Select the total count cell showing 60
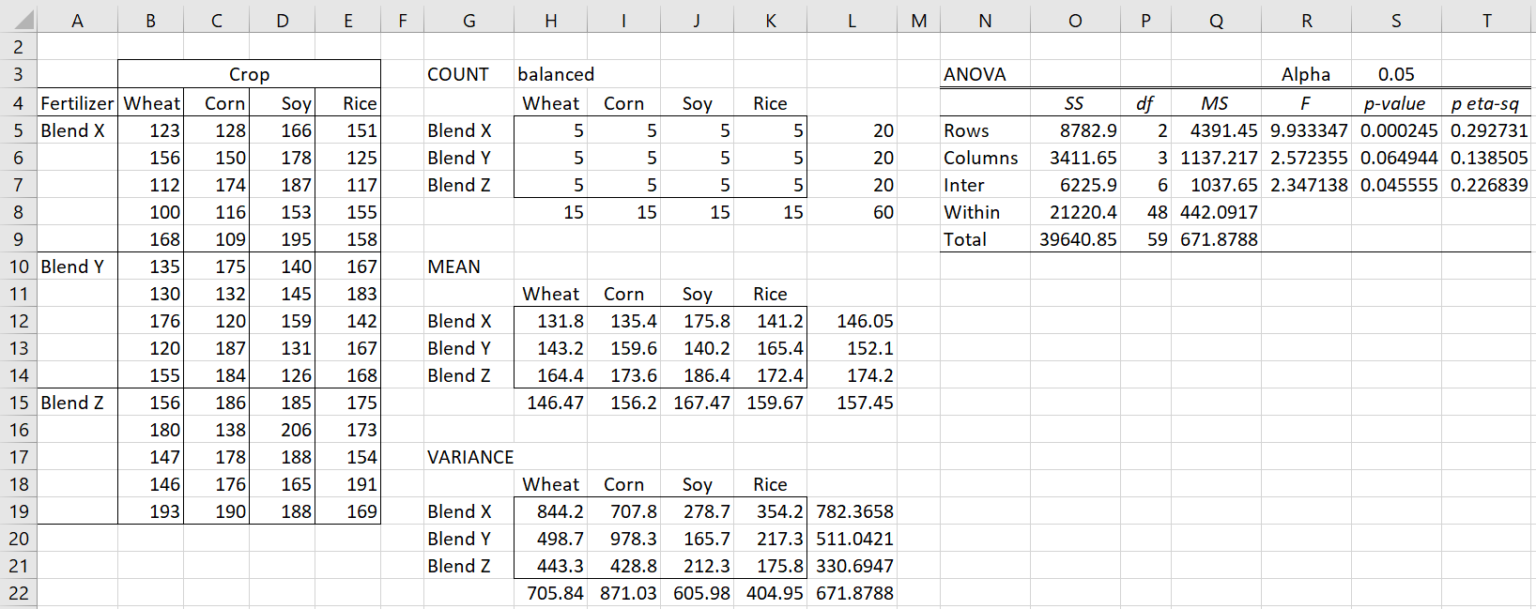This screenshot has height=609, width=1536. point(851,211)
